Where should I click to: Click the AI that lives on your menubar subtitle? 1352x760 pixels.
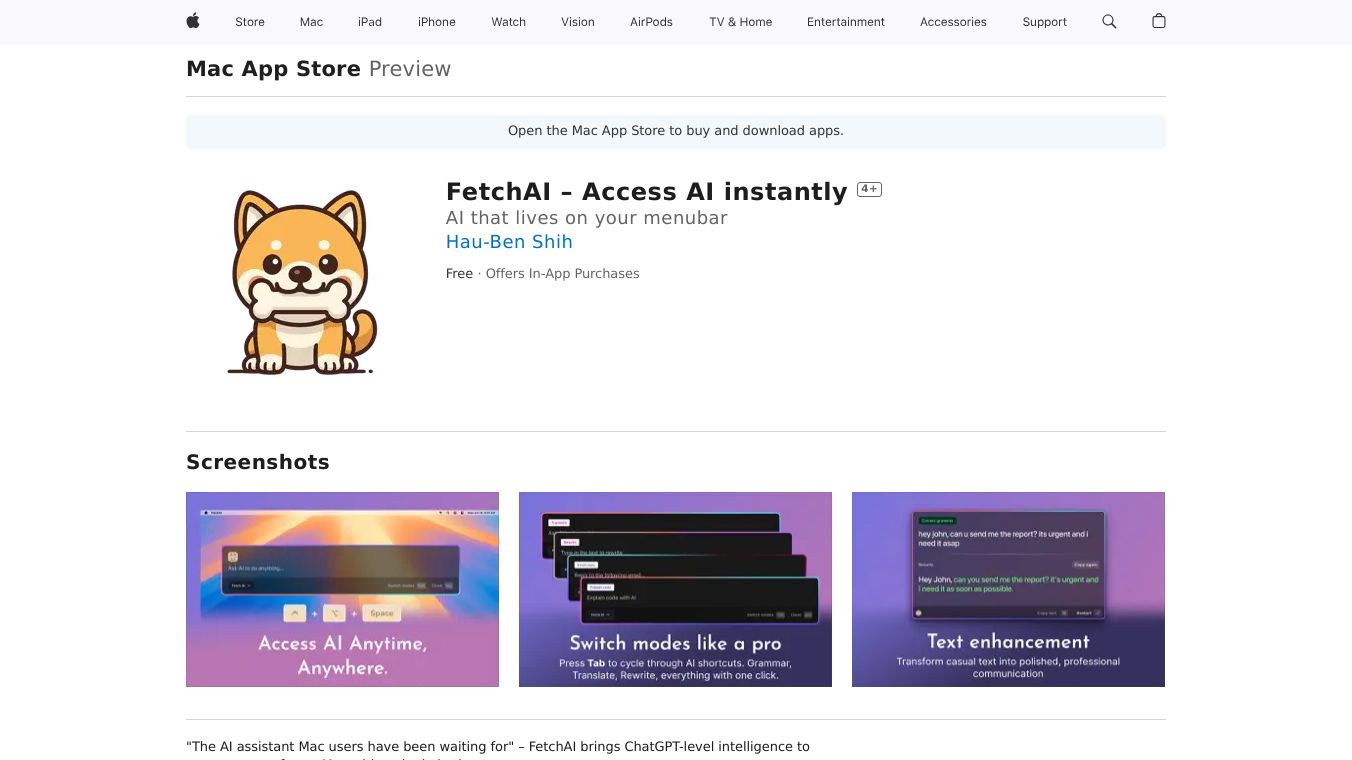pos(586,218)
